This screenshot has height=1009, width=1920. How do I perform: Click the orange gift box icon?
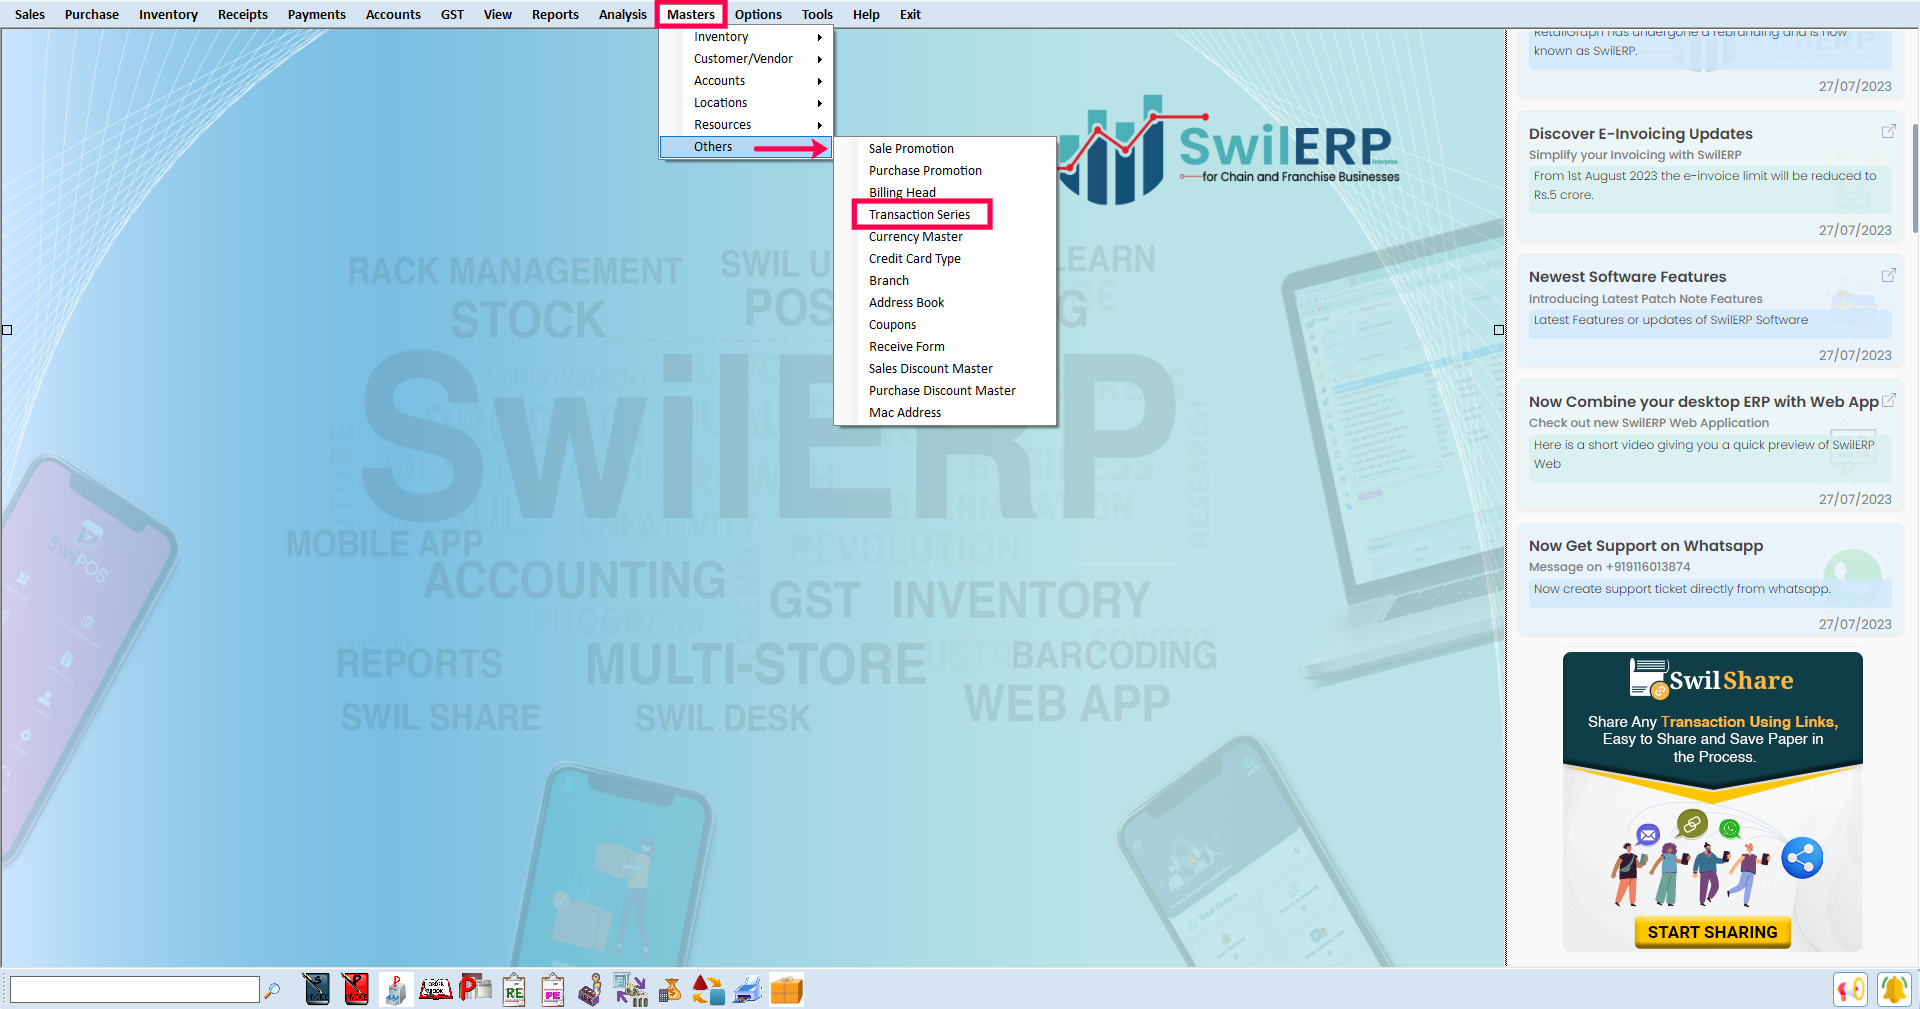[x=787, y=989]
